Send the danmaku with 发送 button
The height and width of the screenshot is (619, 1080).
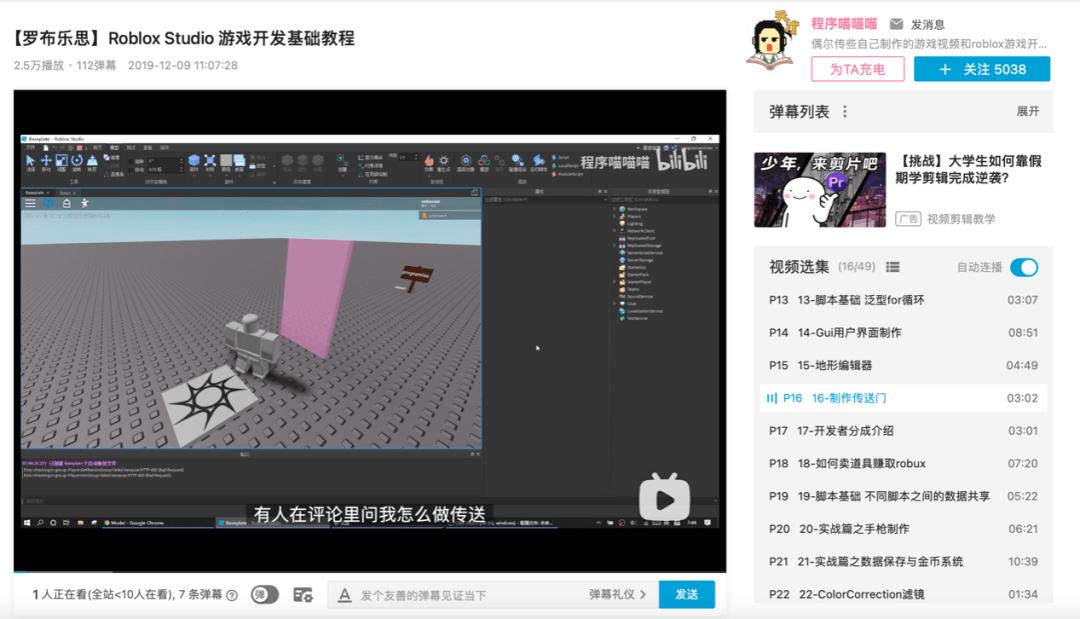[x=687, y=594]
